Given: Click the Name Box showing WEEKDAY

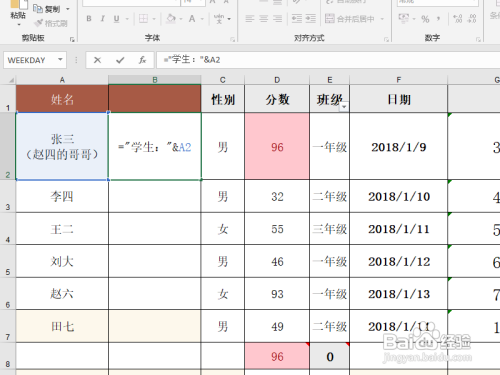Looking at the screenshot, I should pyautogui.click(x=30, y=60).
